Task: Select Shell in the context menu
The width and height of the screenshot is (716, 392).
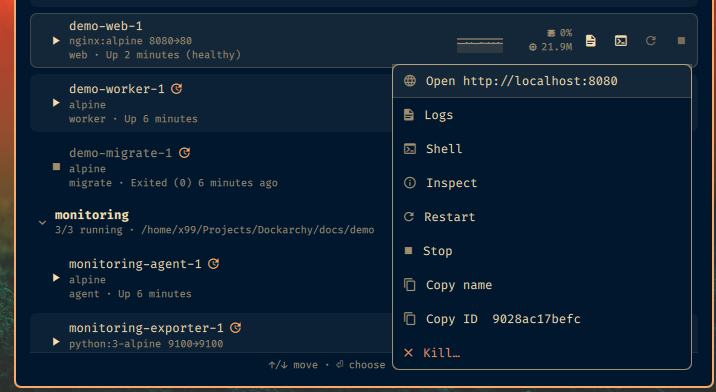Action: 542,149
